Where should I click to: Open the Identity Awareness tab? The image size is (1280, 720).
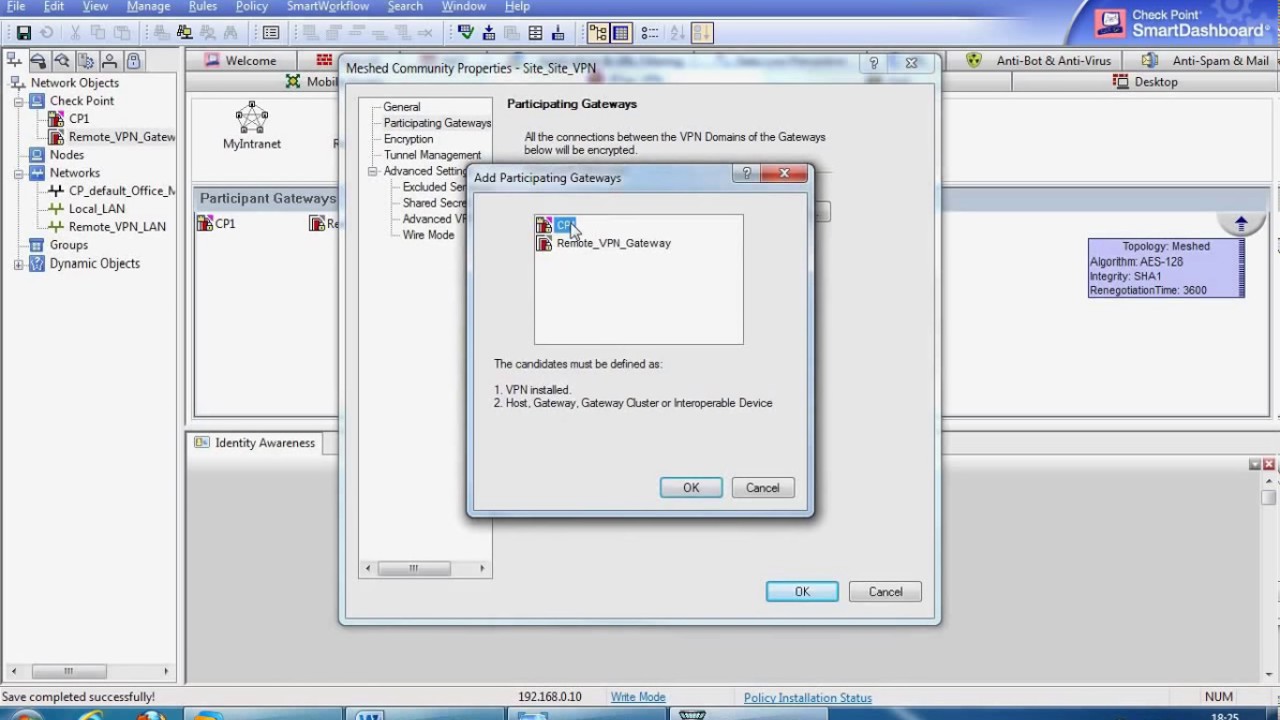coord(254,443)
